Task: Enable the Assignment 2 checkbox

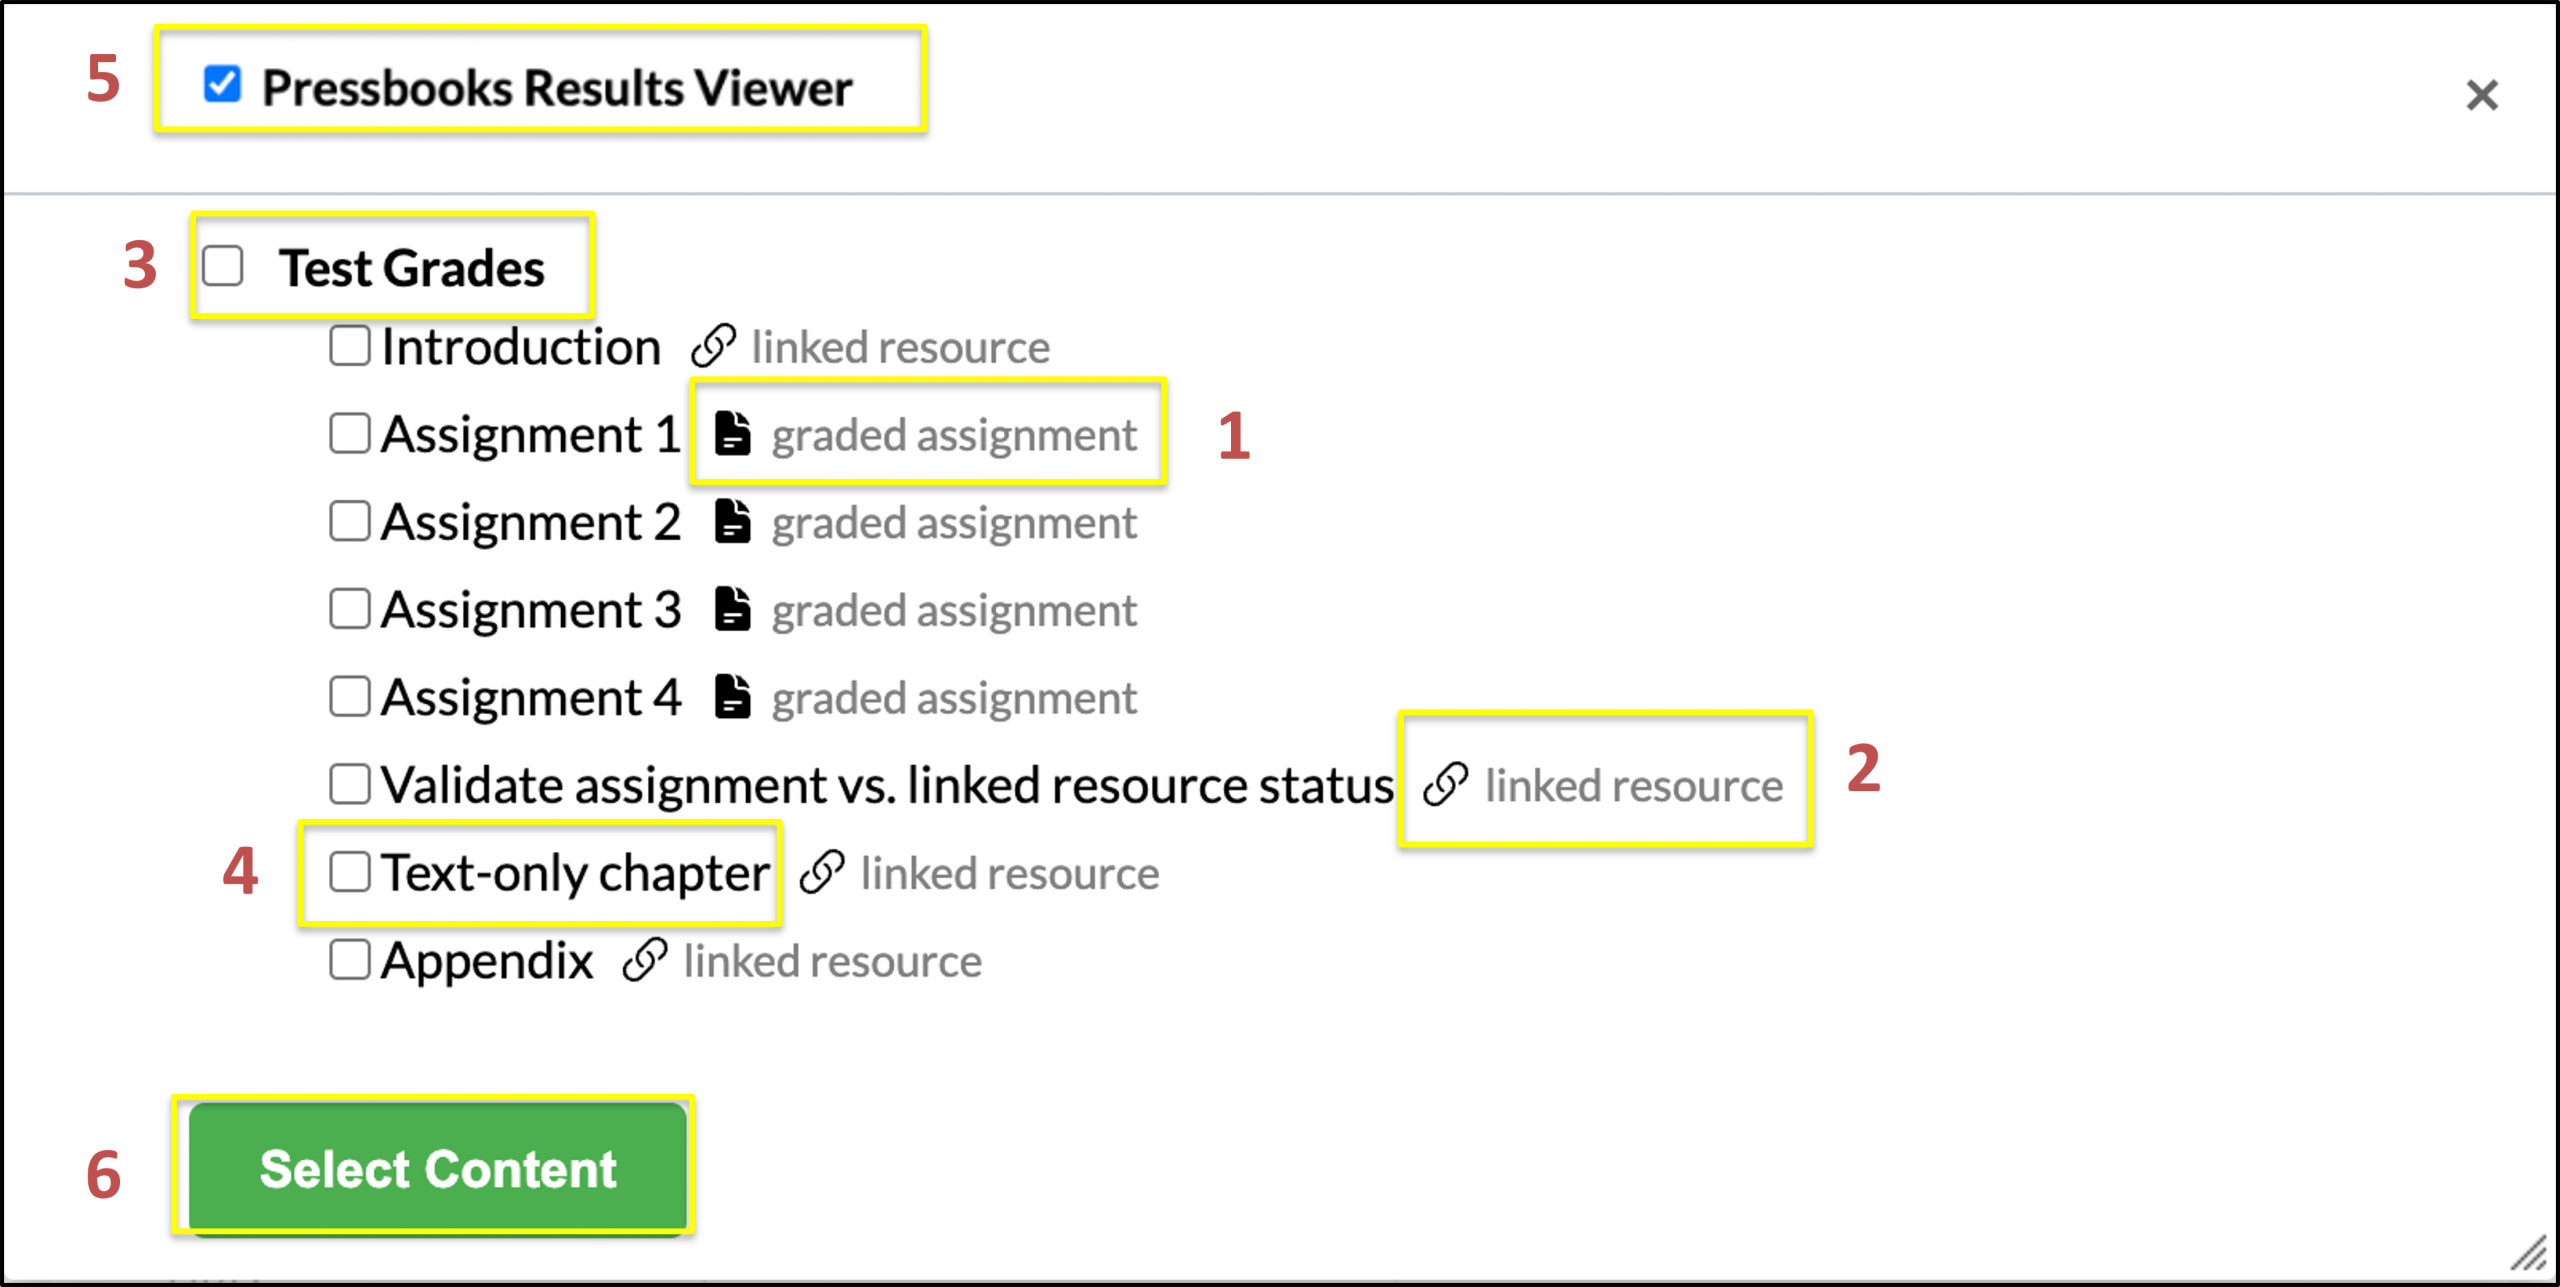Action: click(350, 522)
